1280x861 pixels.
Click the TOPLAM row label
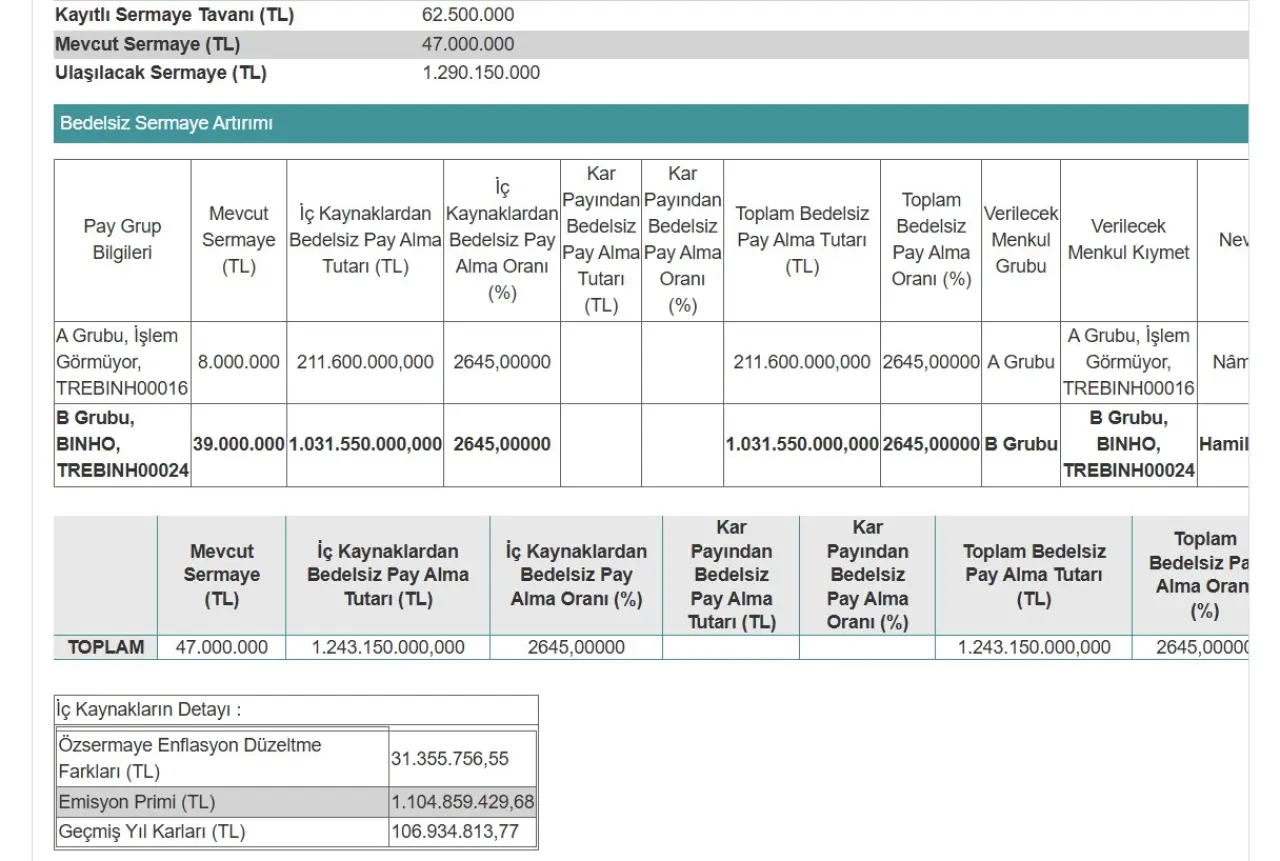(106, 647)
